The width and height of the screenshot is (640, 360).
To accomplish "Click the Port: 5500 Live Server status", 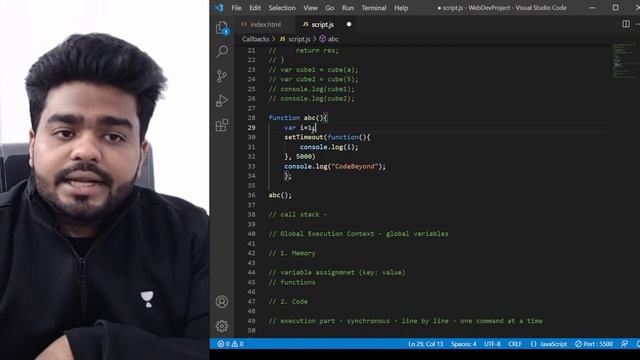I will pyautogui.click(x=594, y=344).
